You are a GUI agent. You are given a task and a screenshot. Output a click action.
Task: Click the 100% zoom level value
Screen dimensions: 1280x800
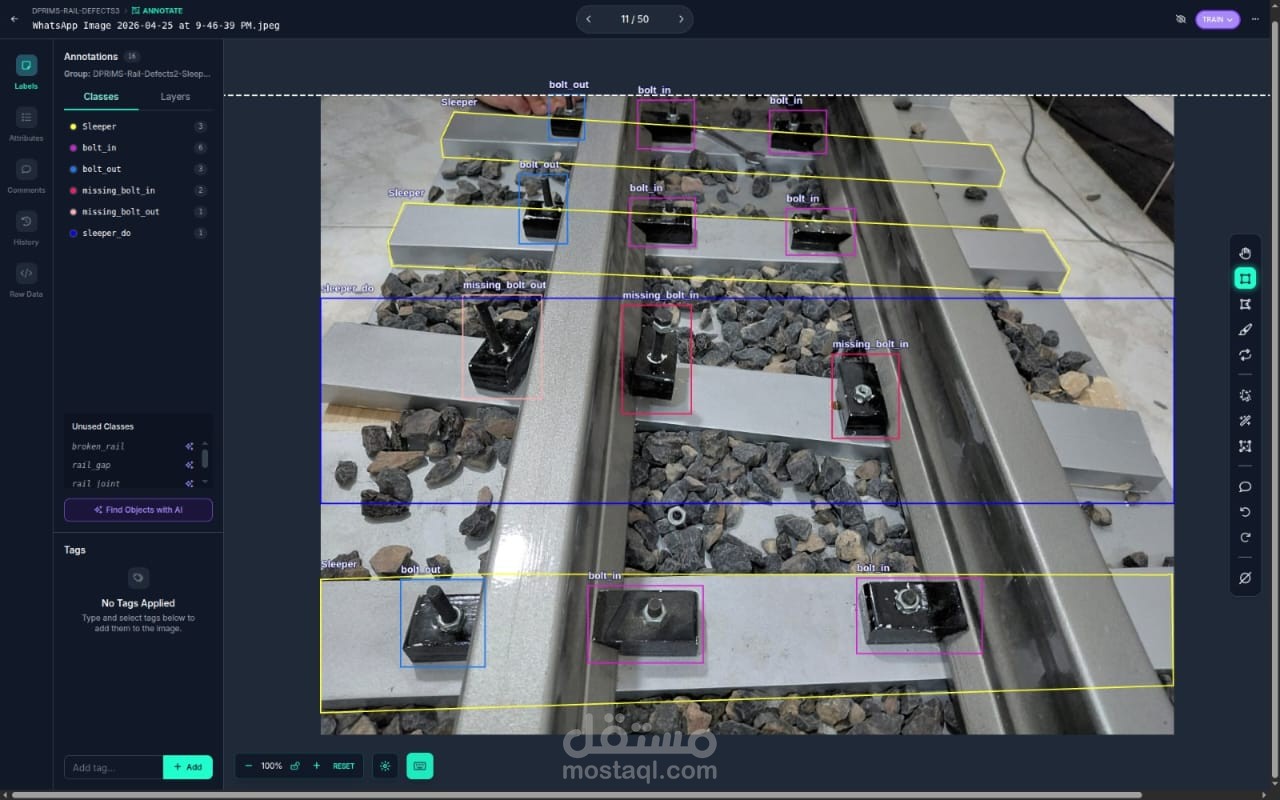click(271, 766)
